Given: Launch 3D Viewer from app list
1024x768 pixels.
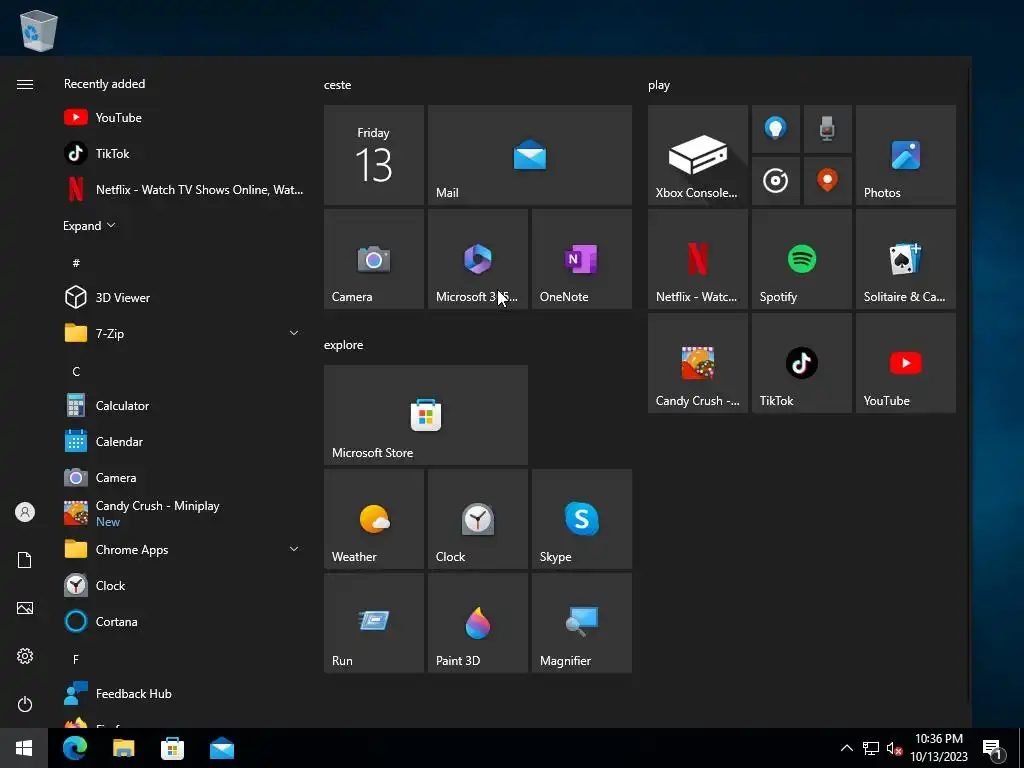Looking at the screenshot, I should tap(182, 297).
